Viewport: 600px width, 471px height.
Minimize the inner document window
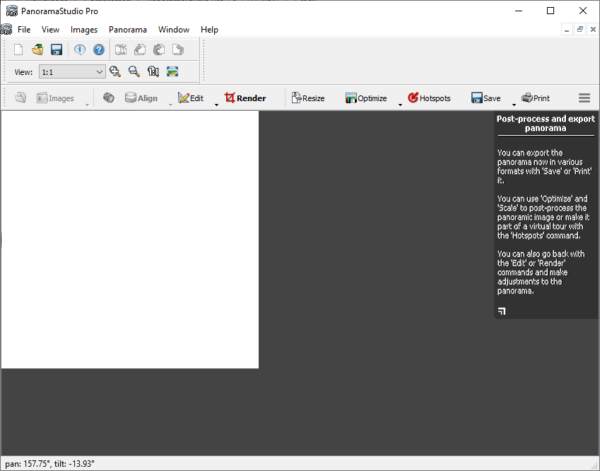click(567, 29)
